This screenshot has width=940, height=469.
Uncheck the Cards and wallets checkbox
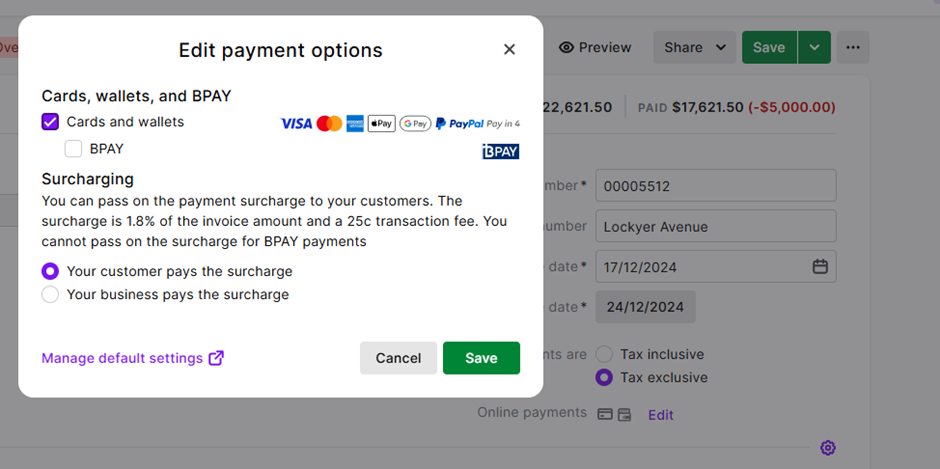pos(50,122)
